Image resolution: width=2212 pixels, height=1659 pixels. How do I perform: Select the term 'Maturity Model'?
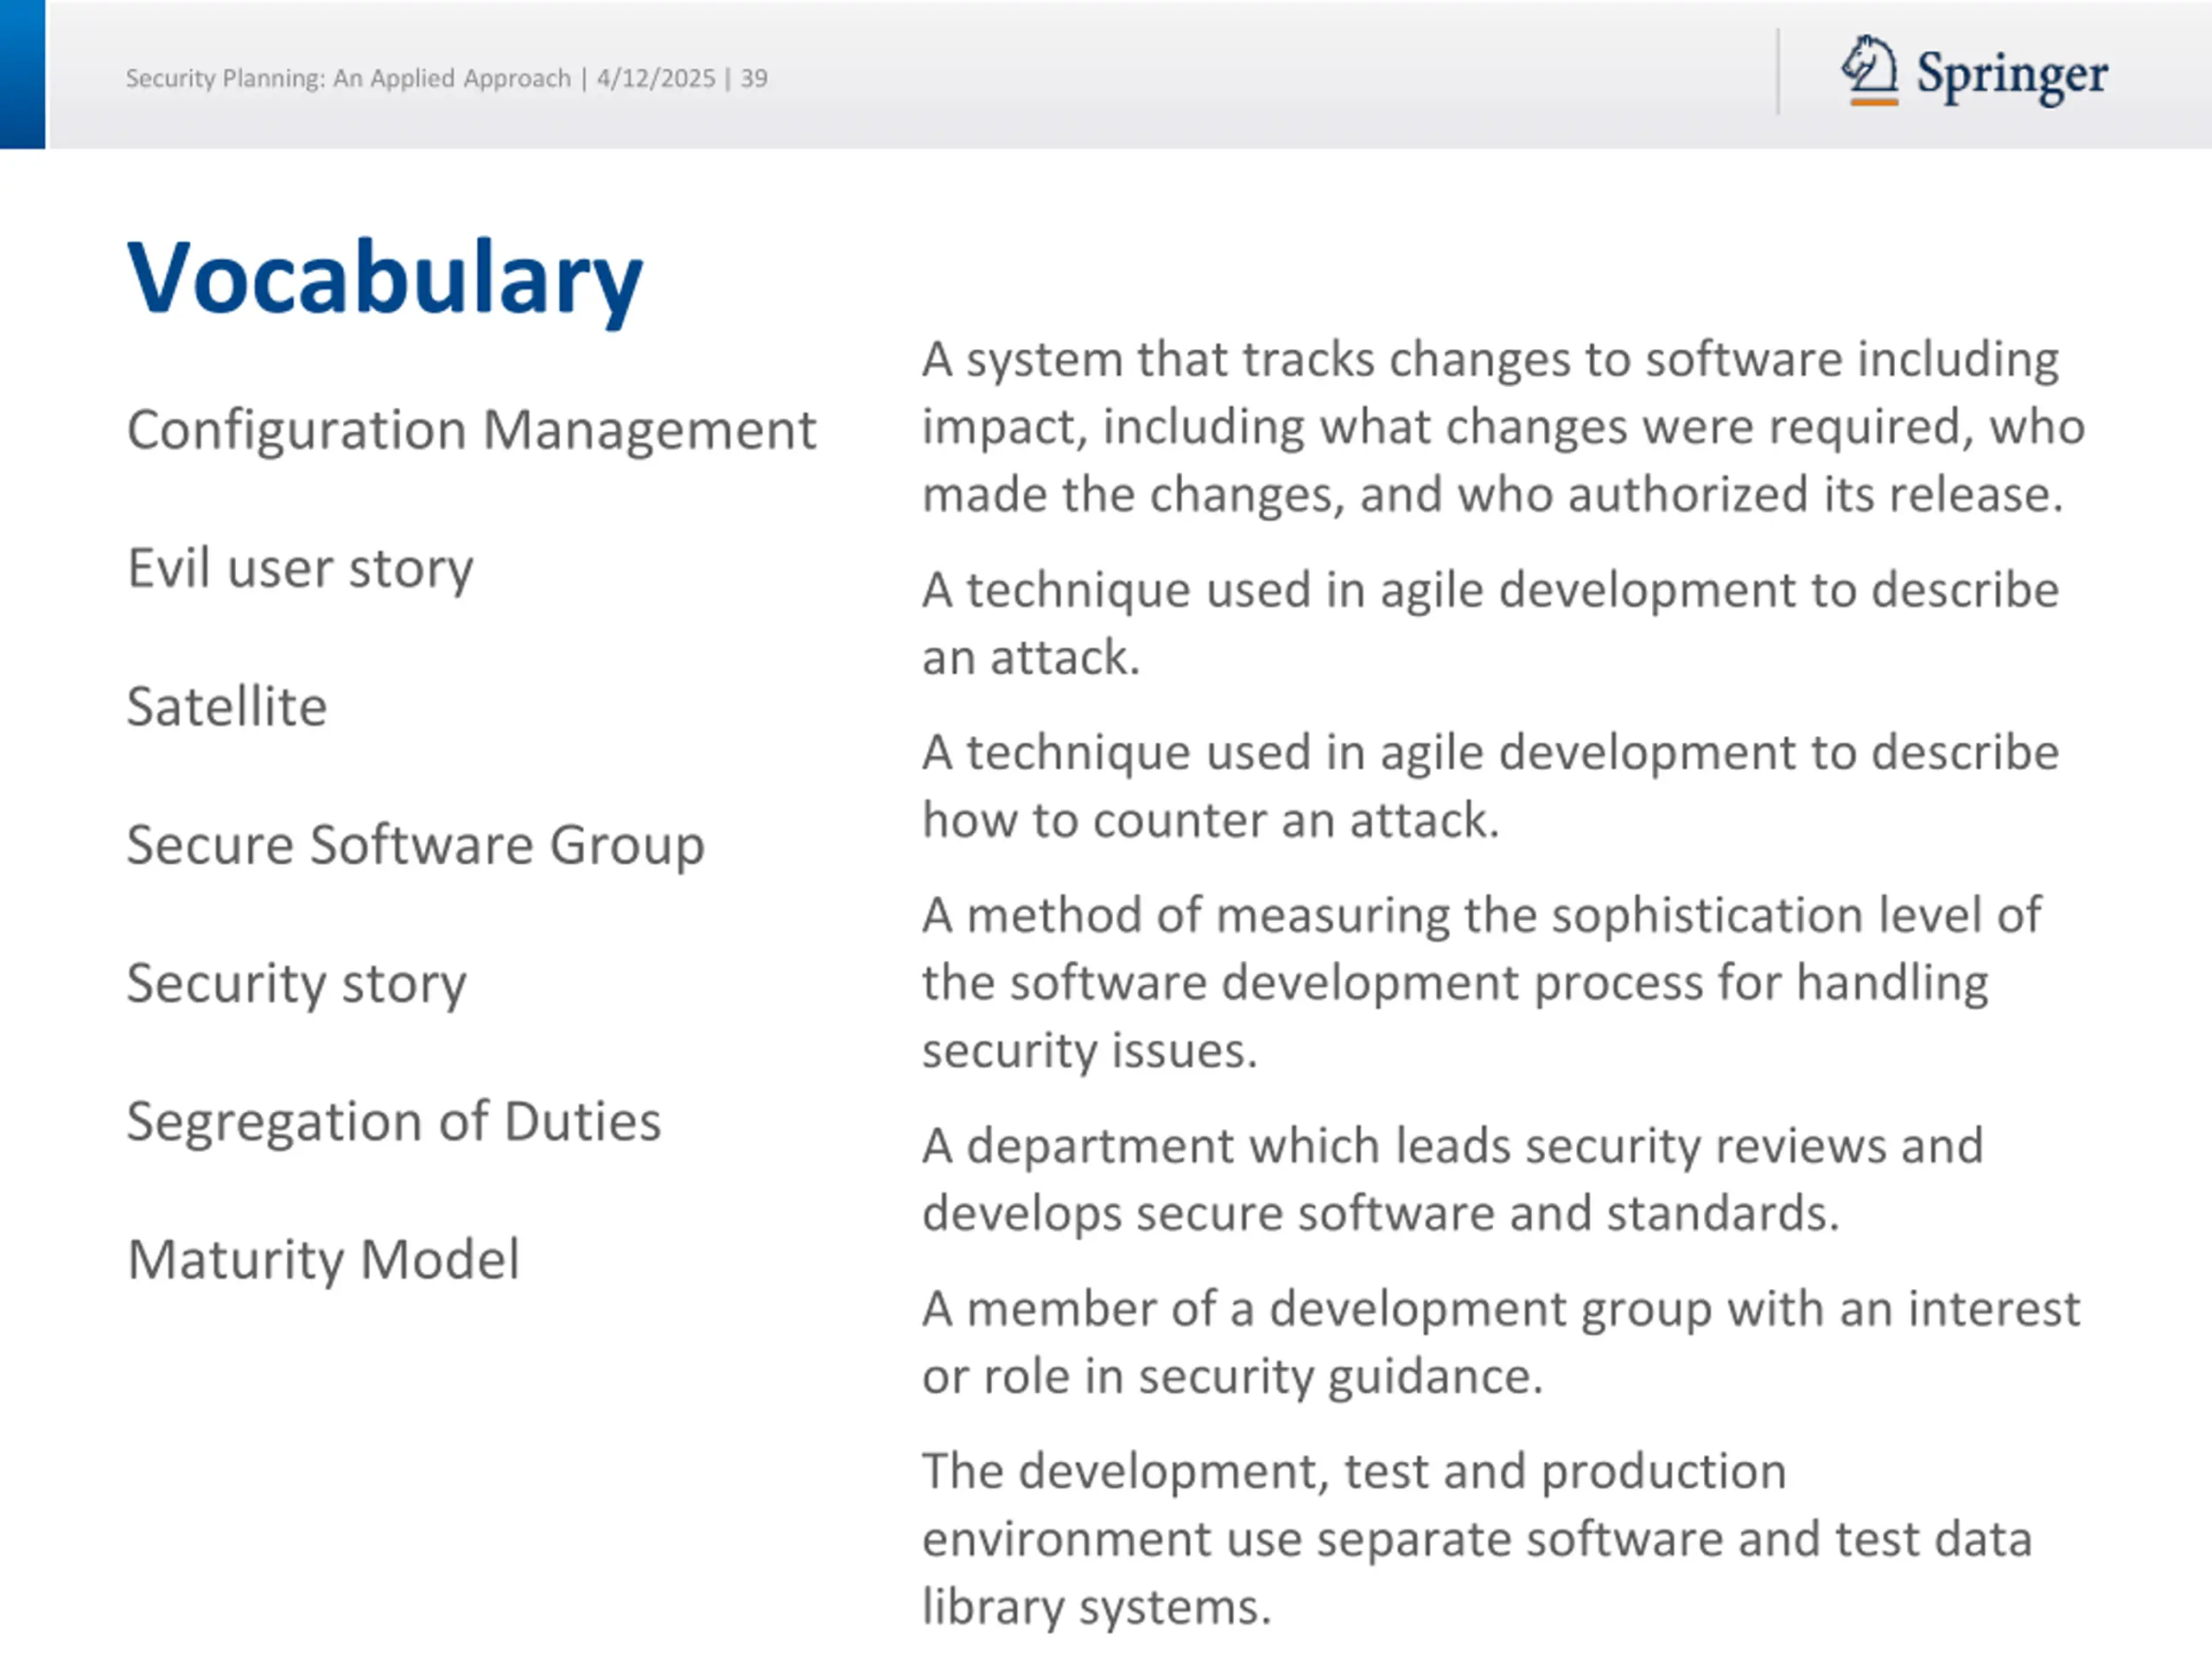(x=323, y=1260)
